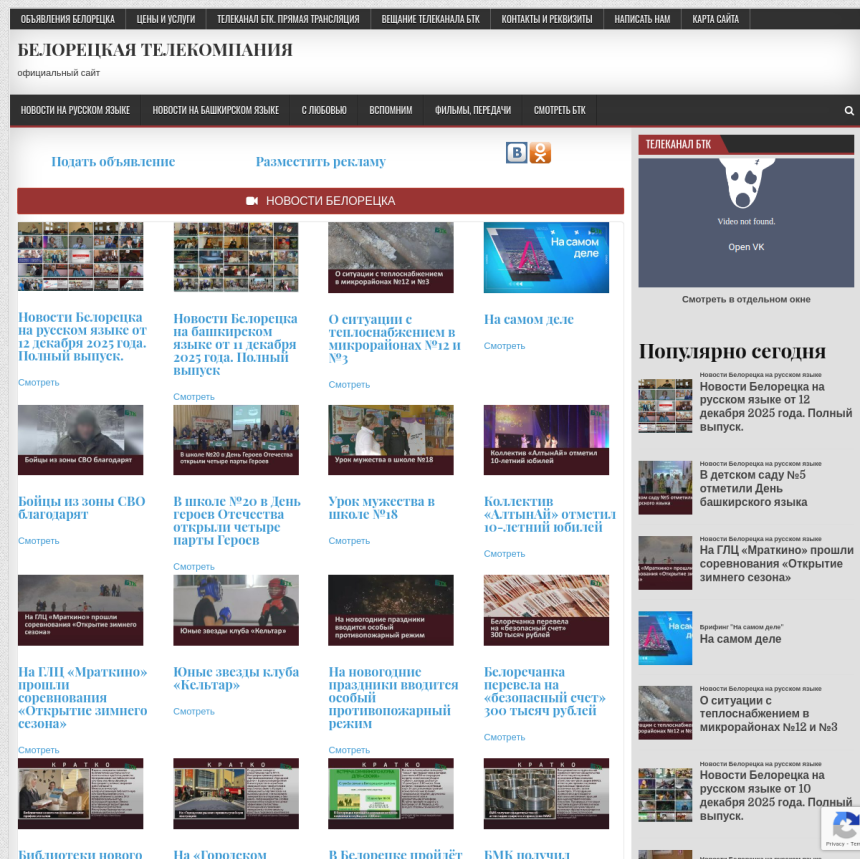Open sidebar item На ГЛЦ «Мраткино» прошли соревнования
This screenshot has width=860, height=859.
(776, 563)
